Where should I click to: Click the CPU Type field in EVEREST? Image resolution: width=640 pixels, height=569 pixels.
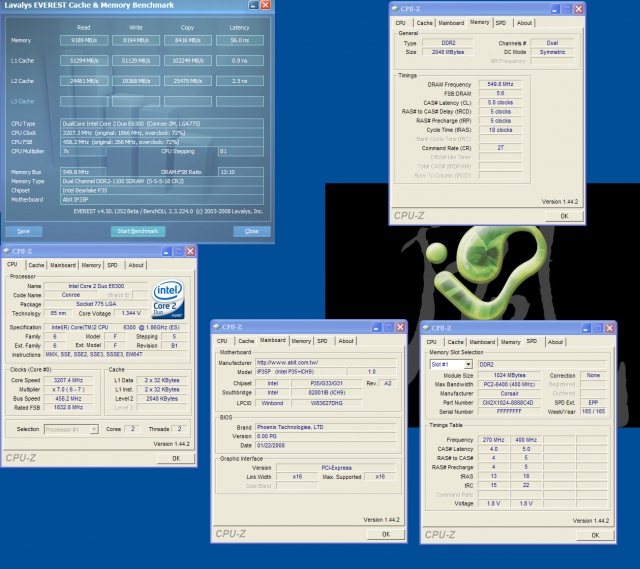tap(162, 124)
